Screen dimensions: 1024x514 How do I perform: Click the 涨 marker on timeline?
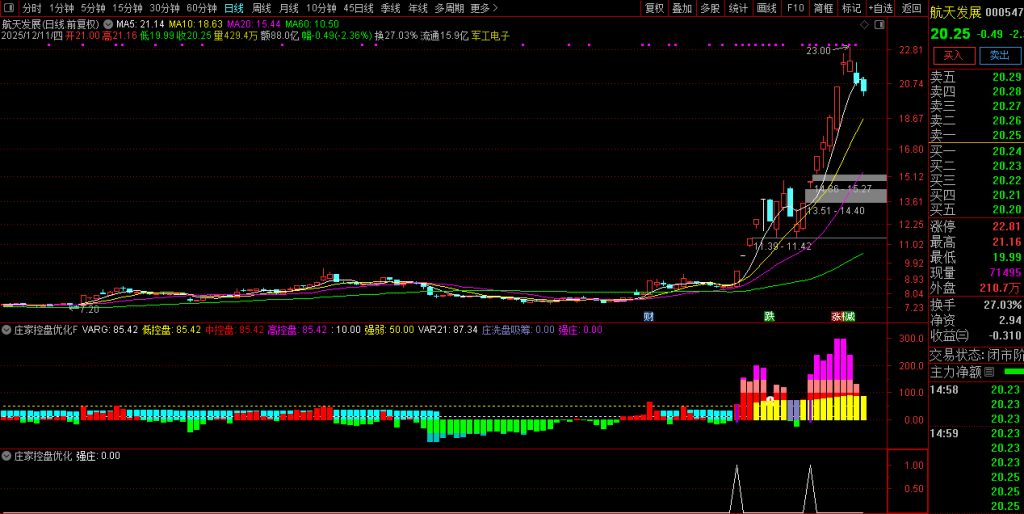click(836, 317)
